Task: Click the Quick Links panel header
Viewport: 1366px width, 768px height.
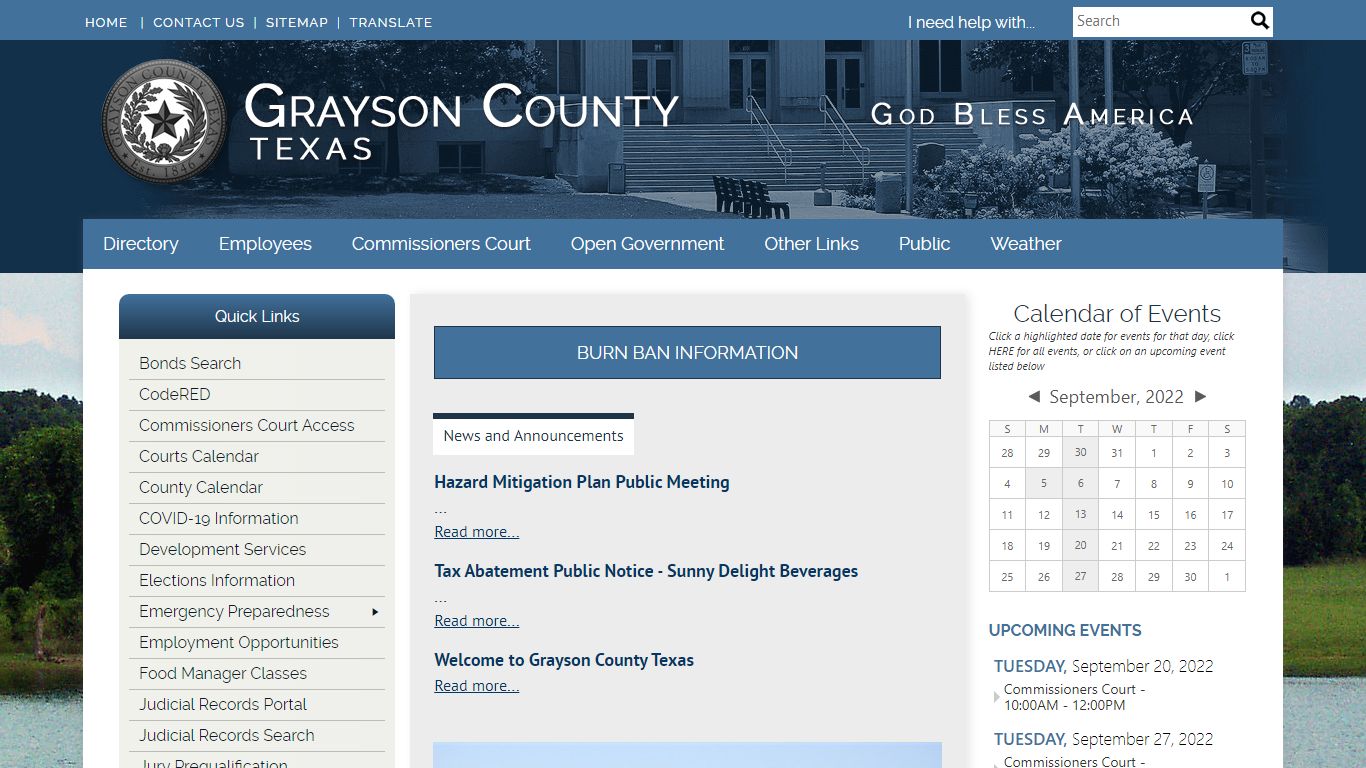Action: point(257,317)
